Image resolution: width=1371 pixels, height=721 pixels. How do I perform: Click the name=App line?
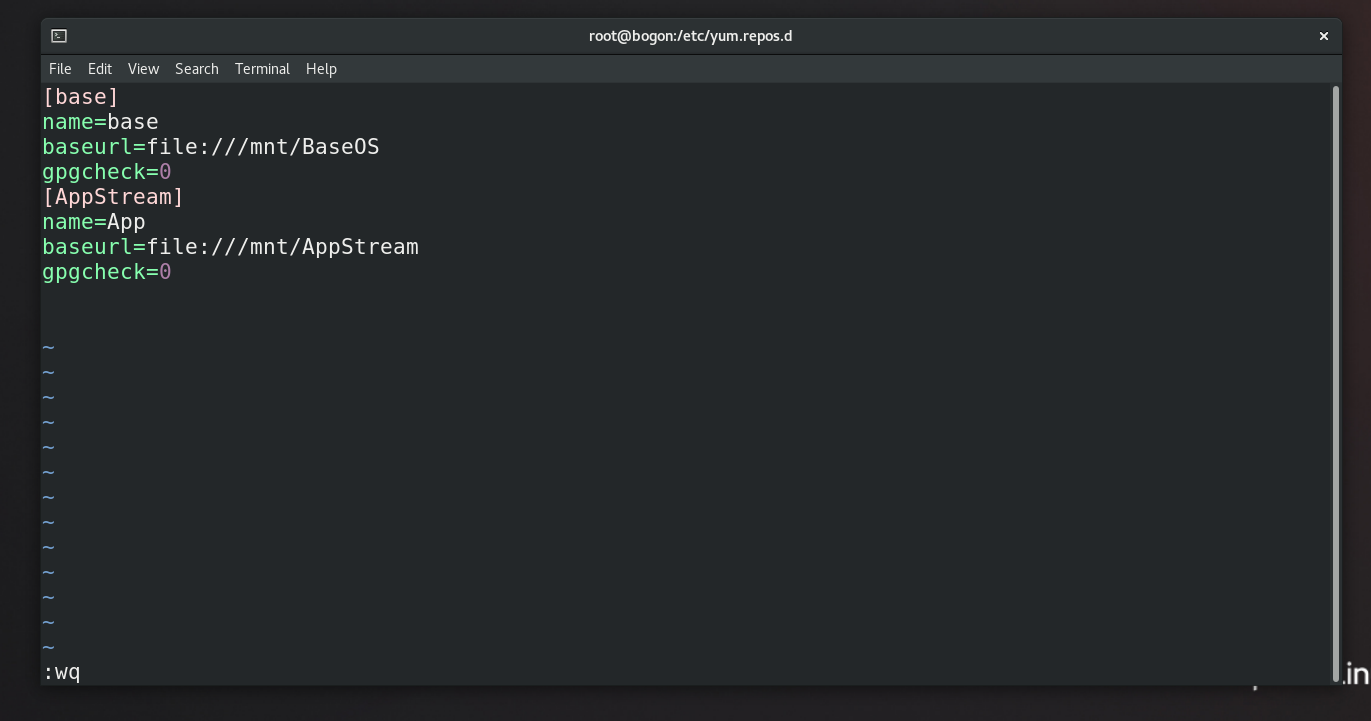93,221
